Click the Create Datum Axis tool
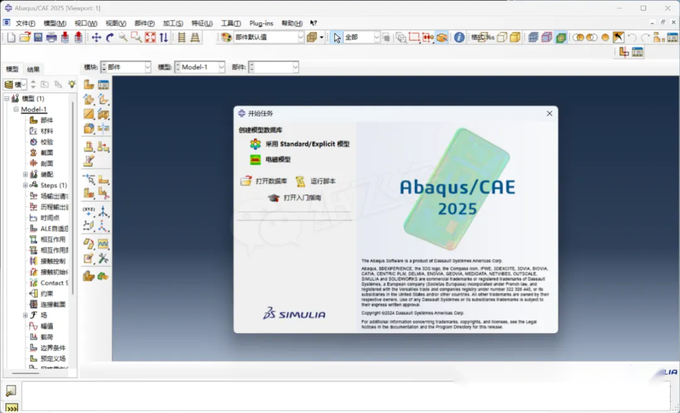 pos(103,211)
